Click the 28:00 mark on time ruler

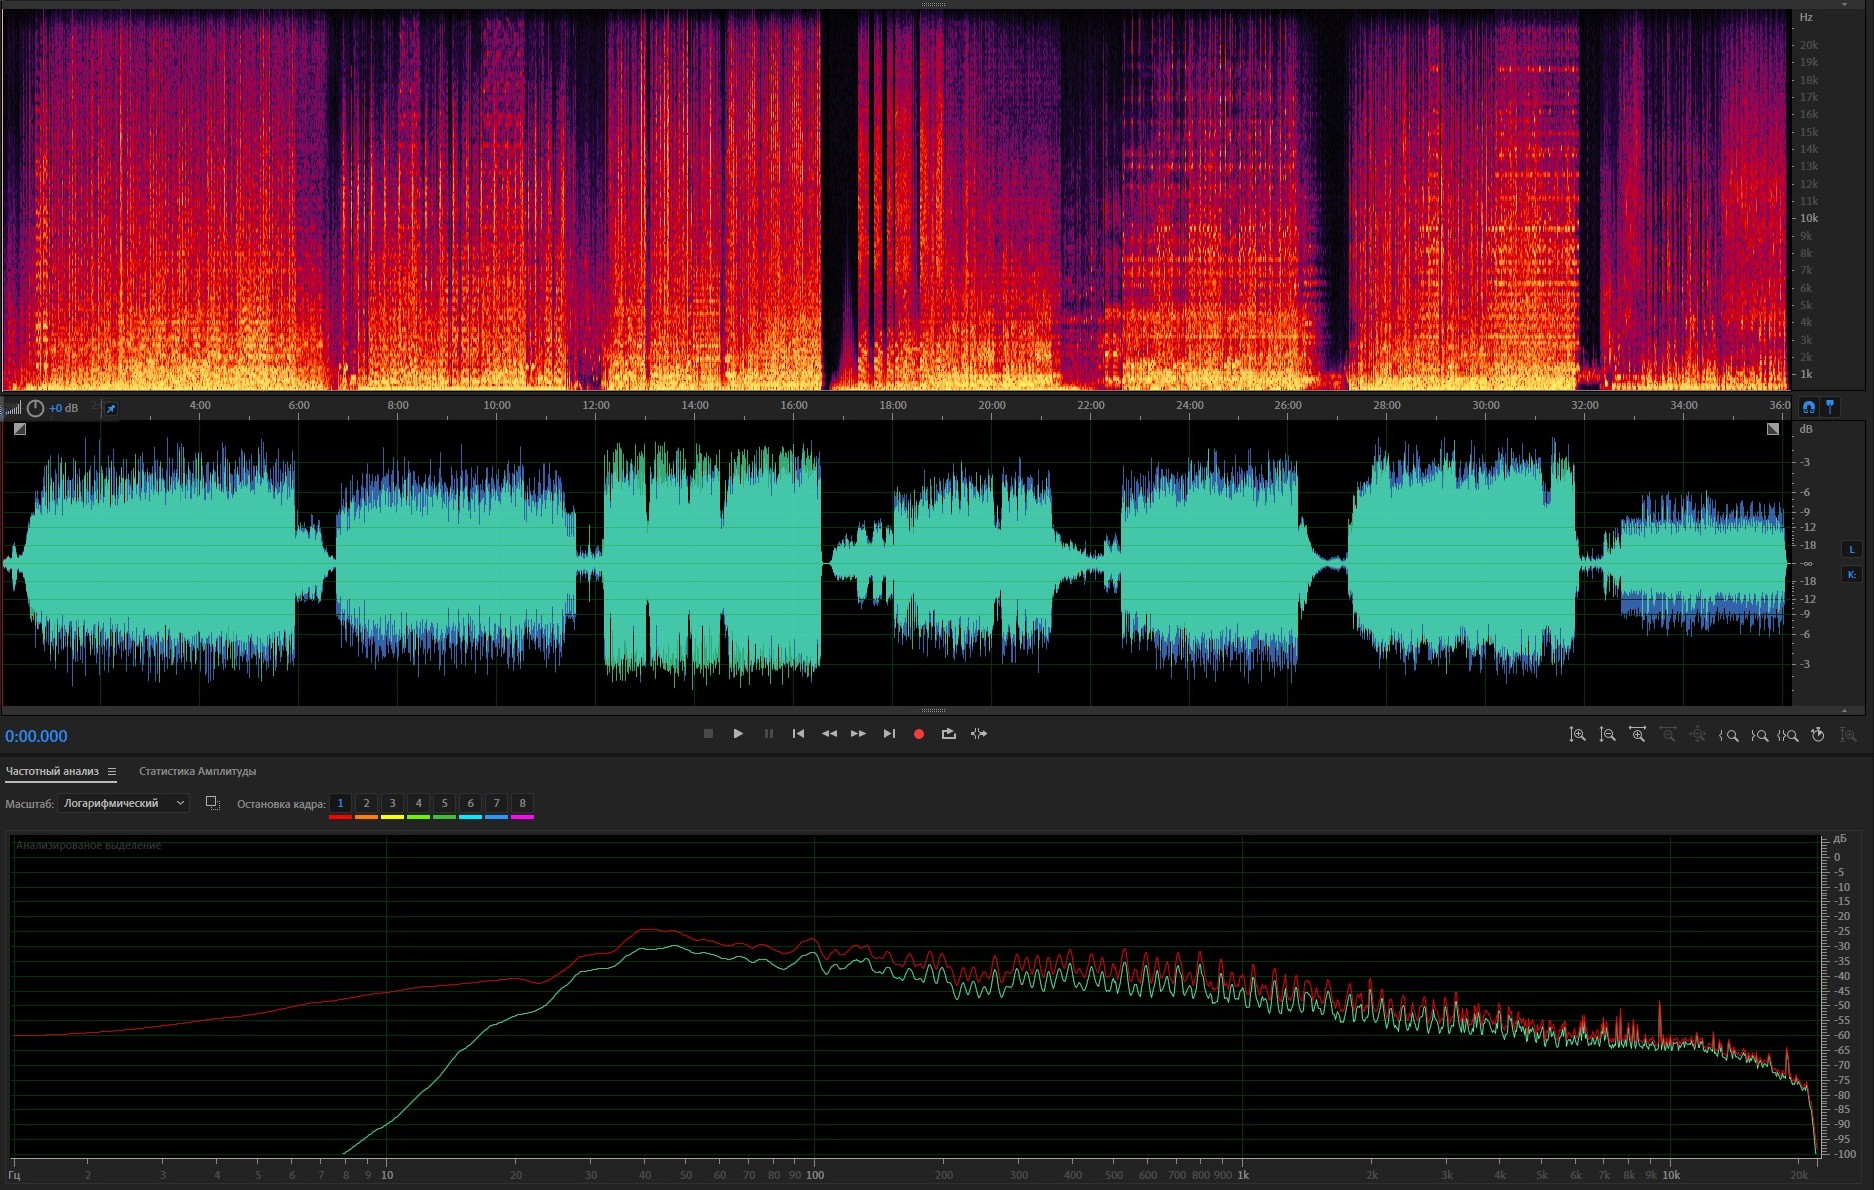(1387, 405)
